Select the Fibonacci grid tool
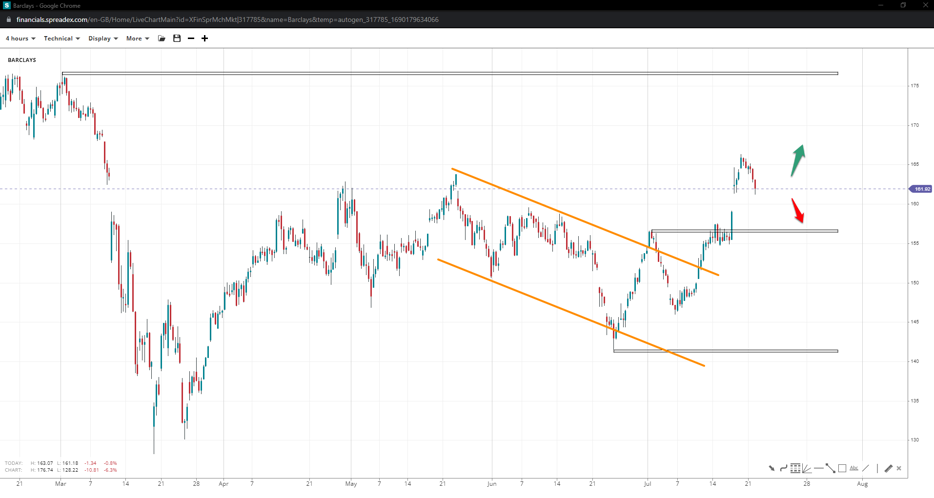Viewport: 934px width, 498px height. pos(795,468)
